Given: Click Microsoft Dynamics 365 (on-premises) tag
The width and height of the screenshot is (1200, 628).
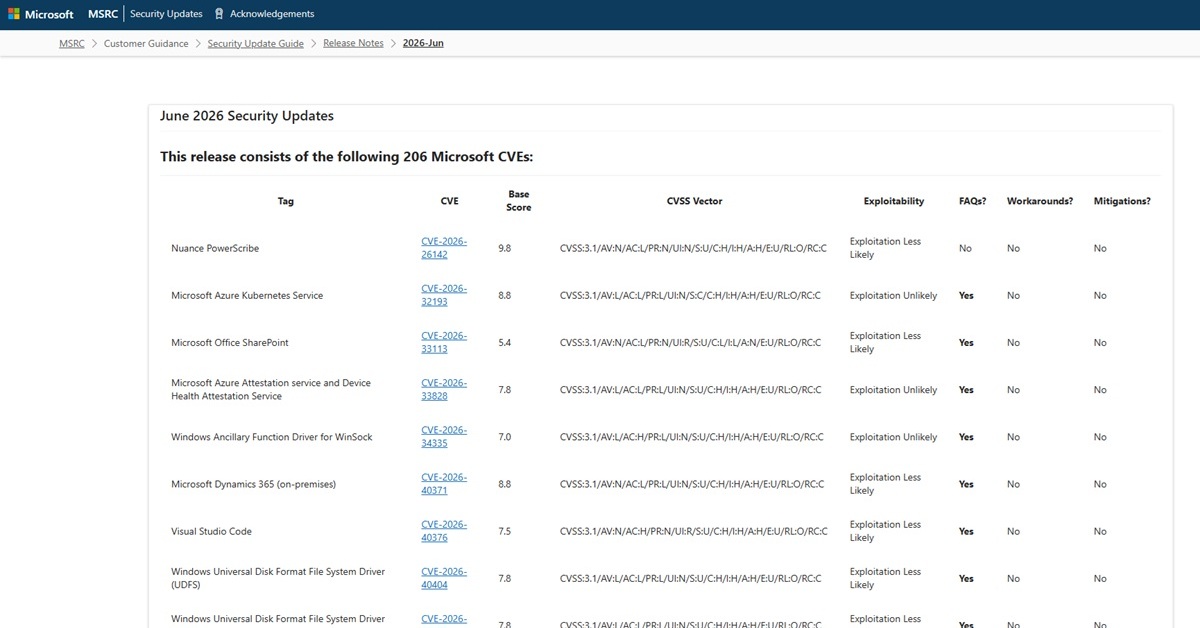Looking at the screenshot, I should point(254,484).
